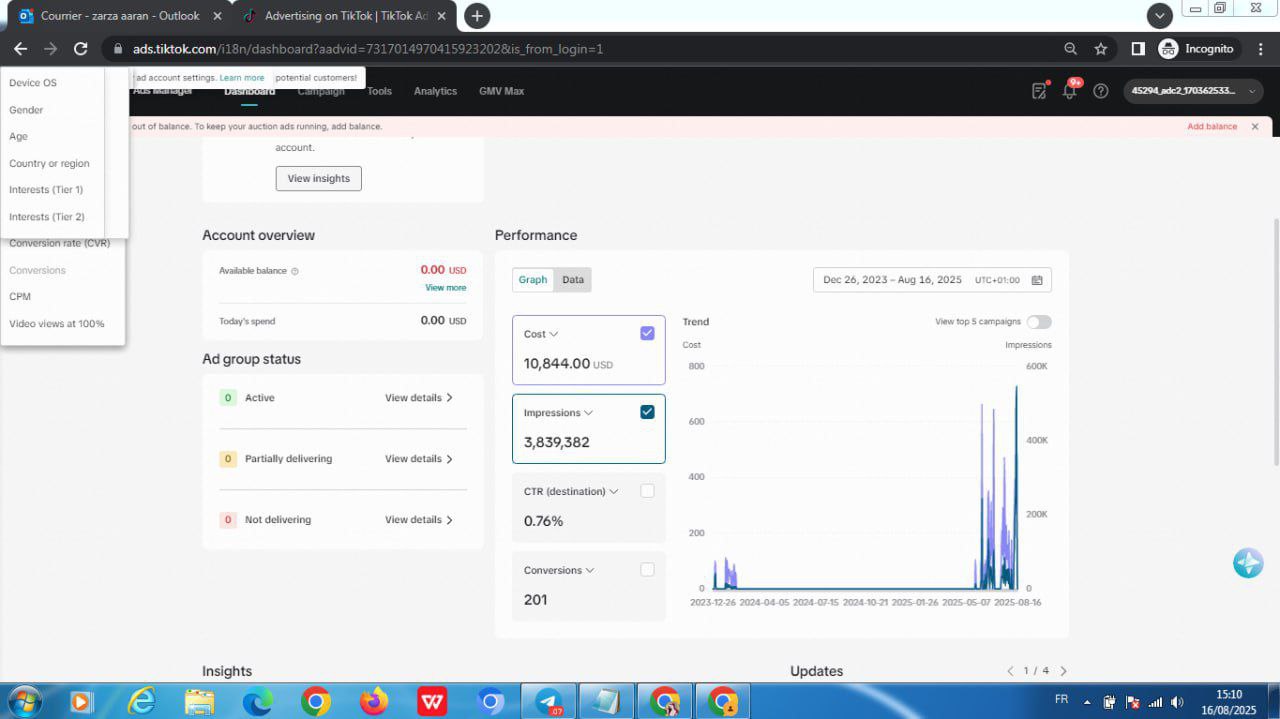This screenshot has height=719, width=1280.
Task: Open the Tools menu
Action: pyautogui.click(x=379, y=91)
